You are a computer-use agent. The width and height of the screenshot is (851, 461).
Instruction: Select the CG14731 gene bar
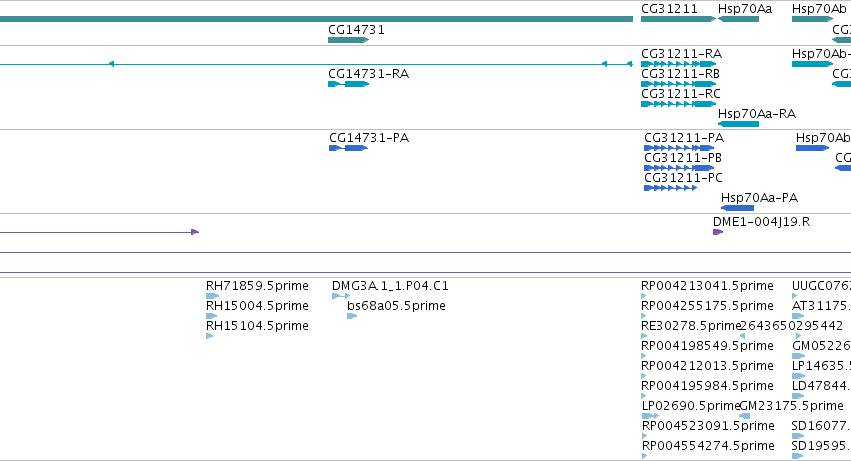[348, 40]
